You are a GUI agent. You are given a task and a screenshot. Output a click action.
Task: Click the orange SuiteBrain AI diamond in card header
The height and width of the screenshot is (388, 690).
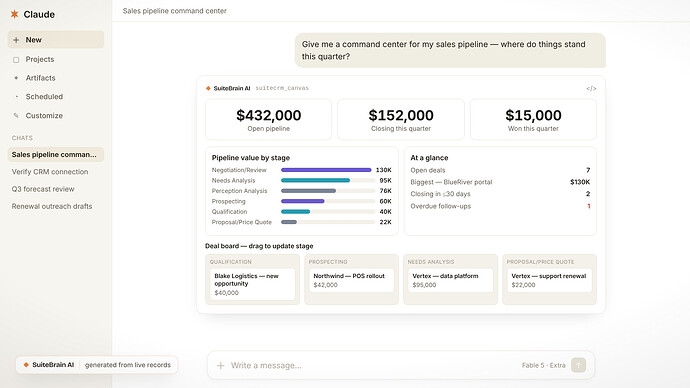point(208,88)
